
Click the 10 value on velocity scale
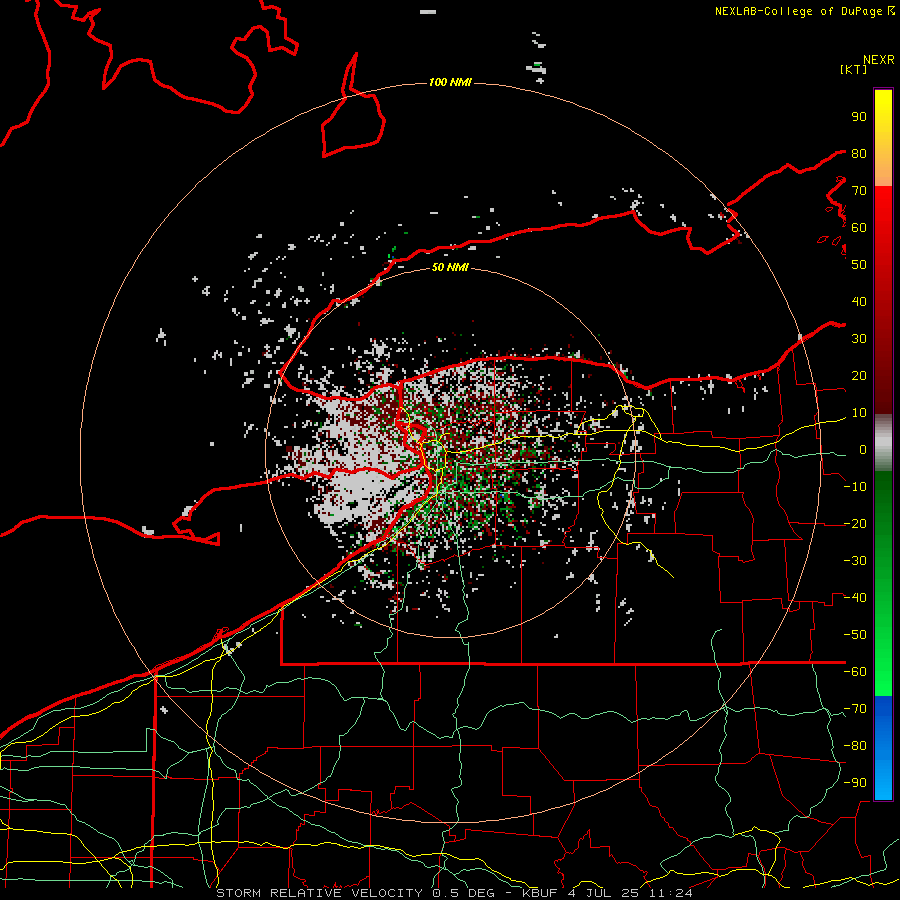(859, 413)
